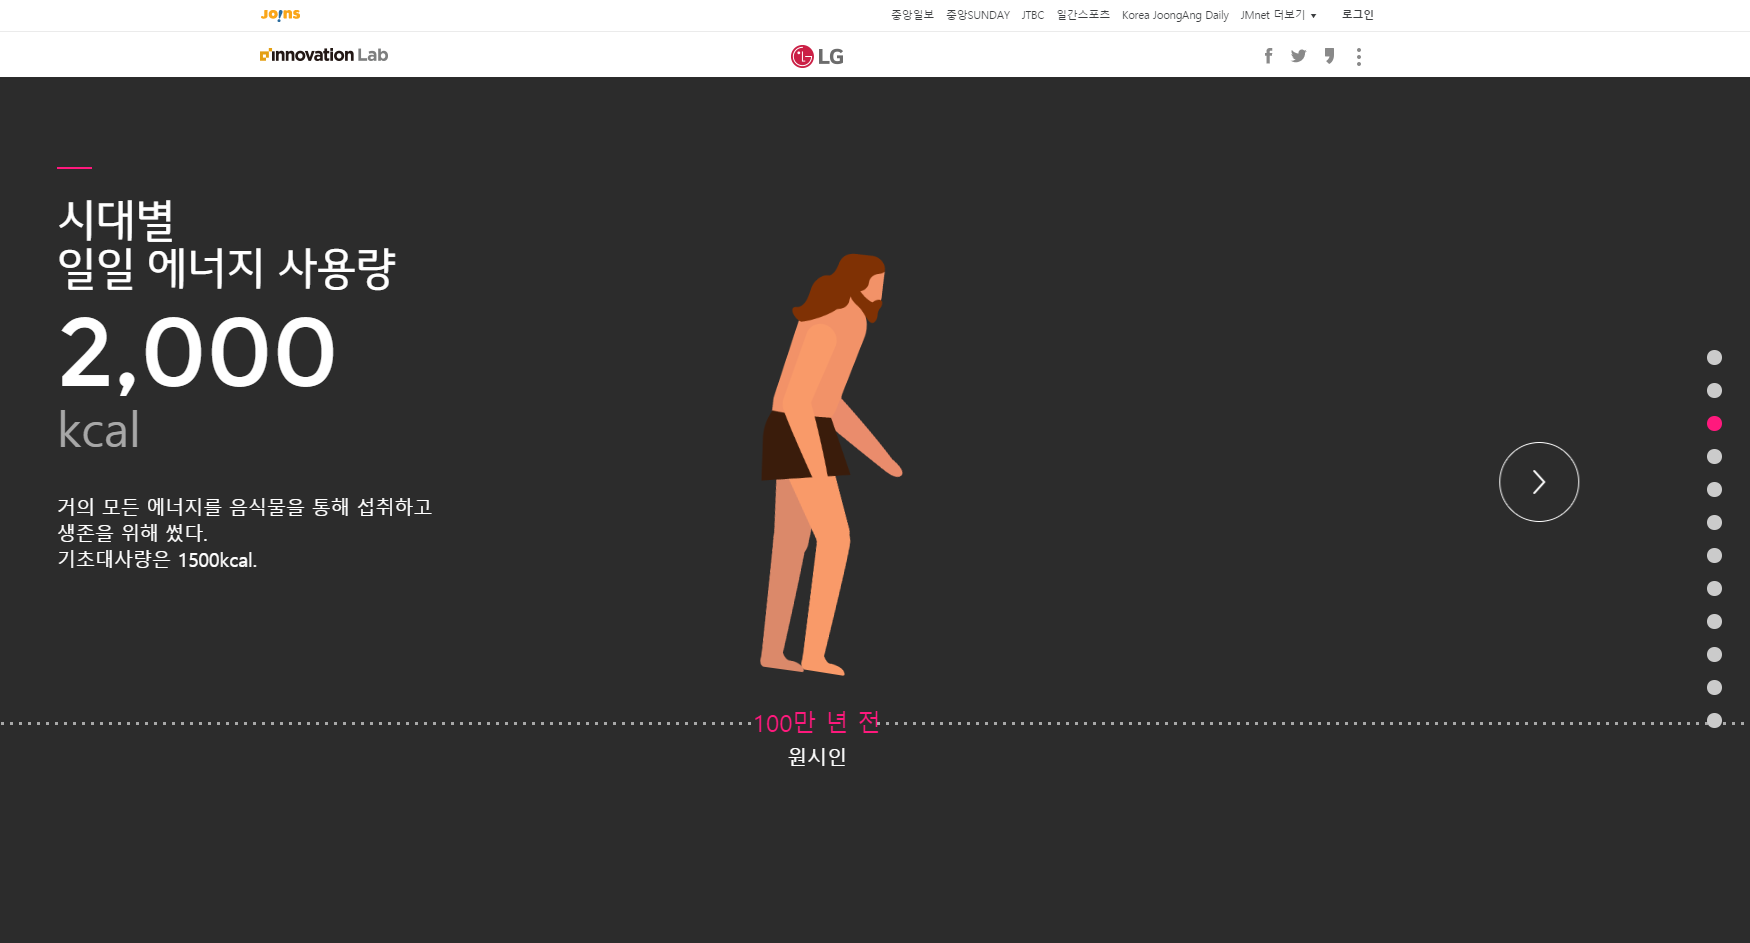Open the three-dot more options menu

coord(1358,57)
